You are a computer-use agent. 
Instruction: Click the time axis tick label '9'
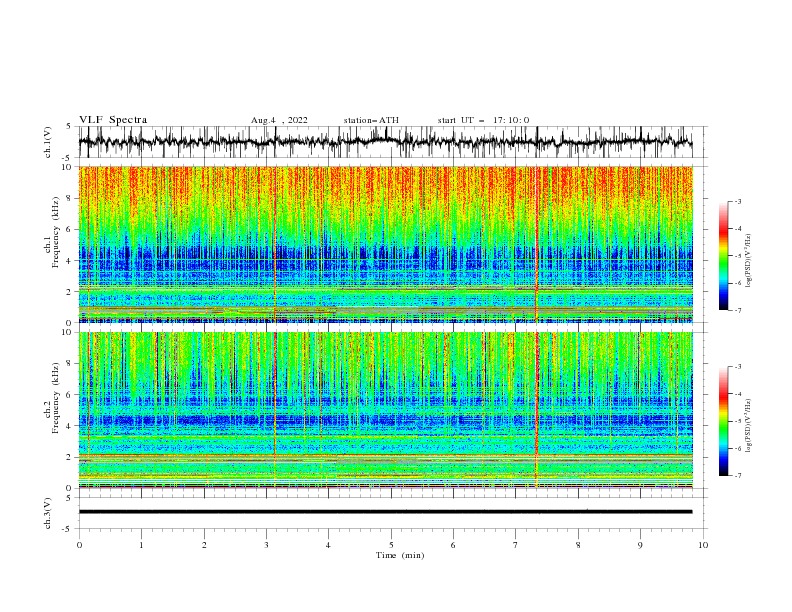point(640,545)
